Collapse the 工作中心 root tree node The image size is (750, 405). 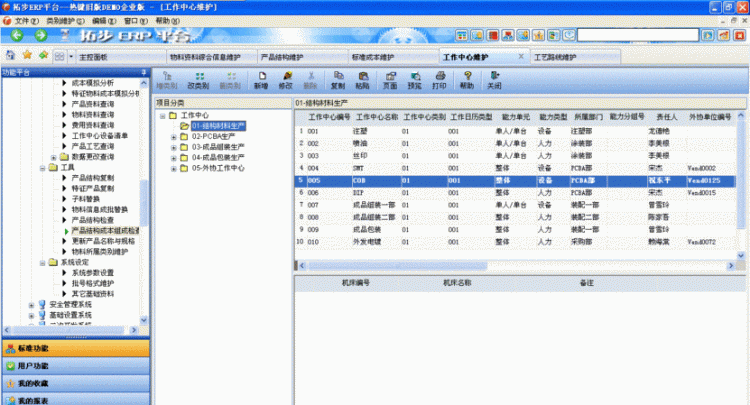click(163, 116)
